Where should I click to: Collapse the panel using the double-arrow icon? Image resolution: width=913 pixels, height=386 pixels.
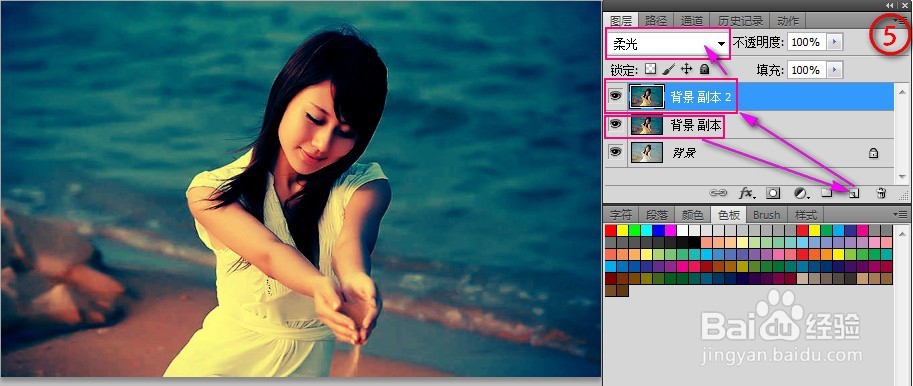pos(890,5)
